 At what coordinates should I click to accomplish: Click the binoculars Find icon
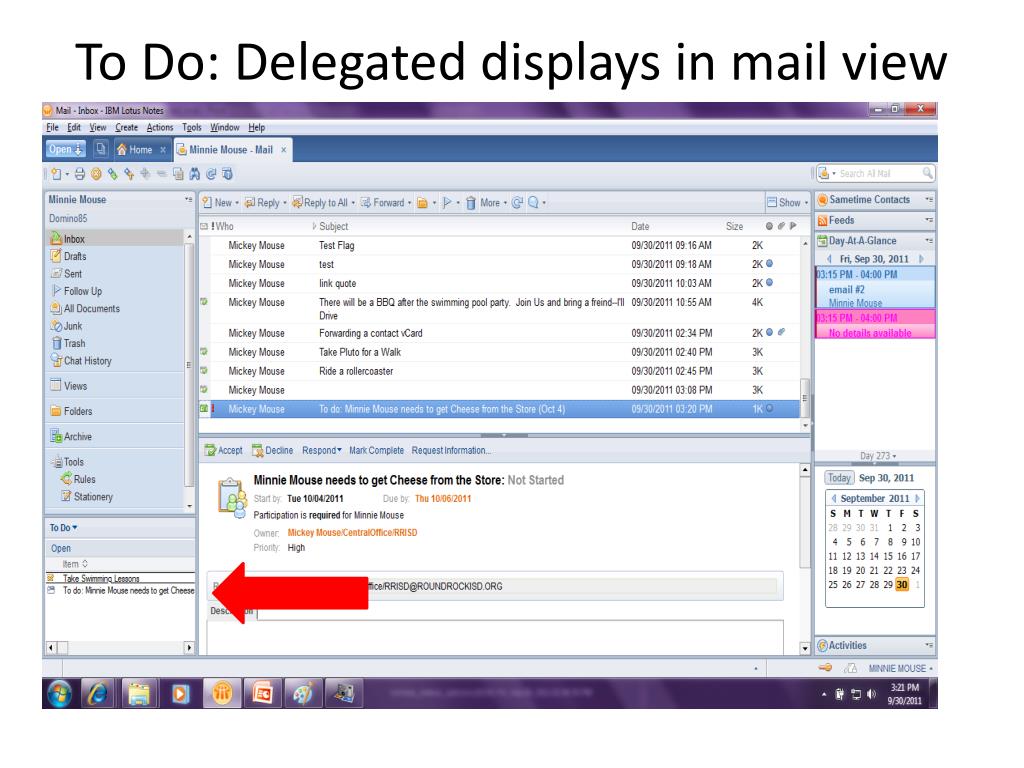click(x=195, y=174)
